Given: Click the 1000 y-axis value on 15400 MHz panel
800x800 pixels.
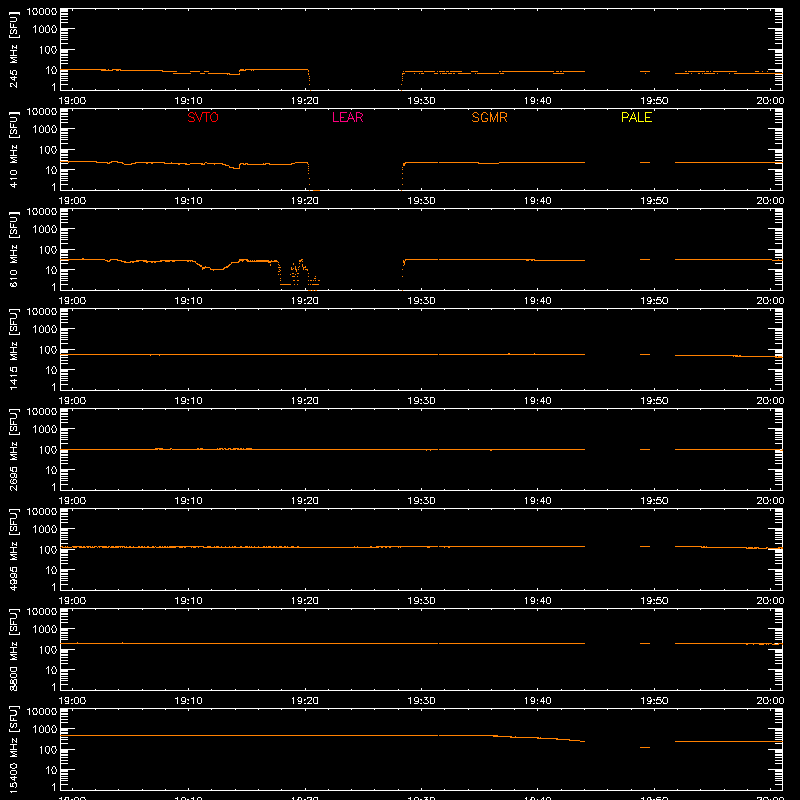Looking at the screenshot, I should coord(45,729).
